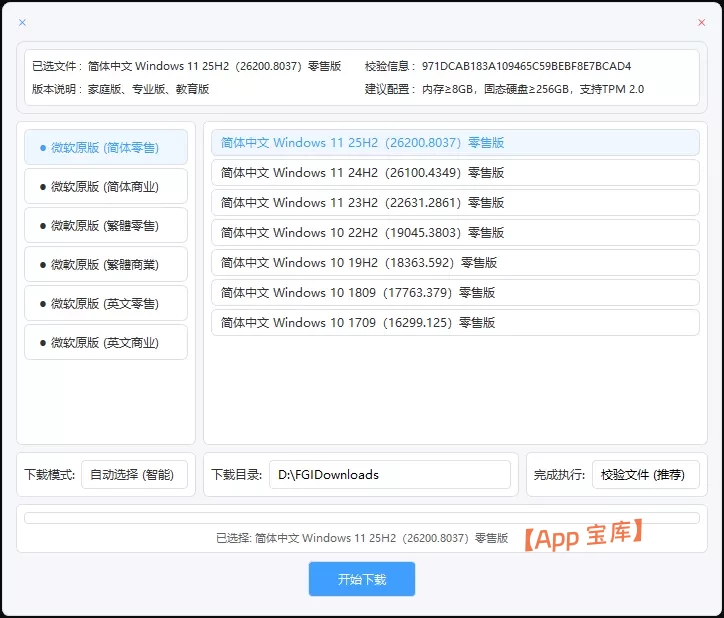Choose Windows 11 23H2 (22631.2861) 零售版 row
Screen dimensions: 724x618
pos(455,203)
